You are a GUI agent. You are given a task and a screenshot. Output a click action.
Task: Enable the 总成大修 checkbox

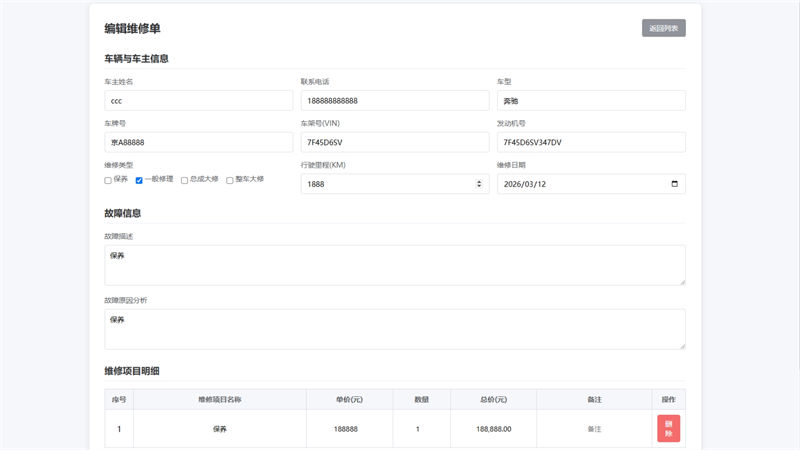point(184,180)
